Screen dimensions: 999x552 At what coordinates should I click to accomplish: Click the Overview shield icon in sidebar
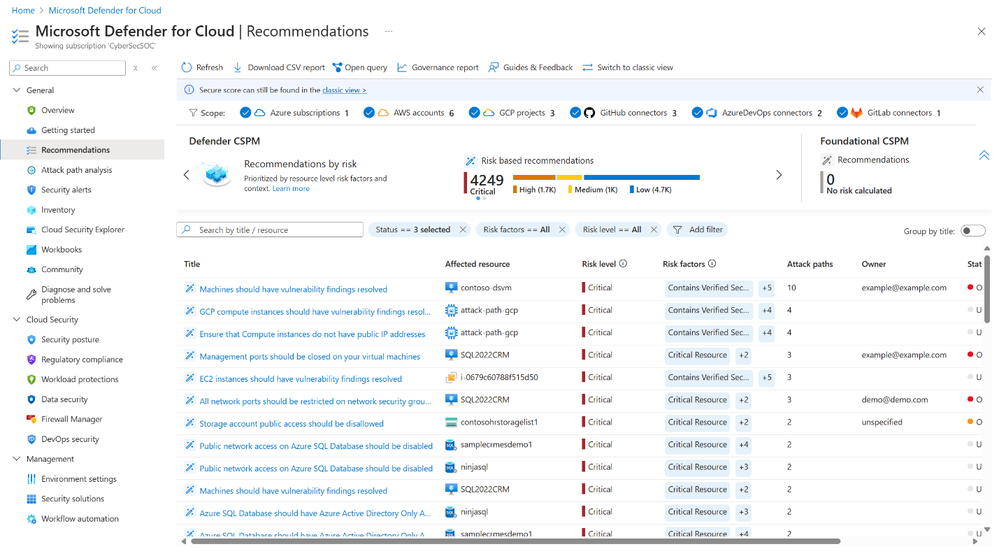(x=31, y=110)
